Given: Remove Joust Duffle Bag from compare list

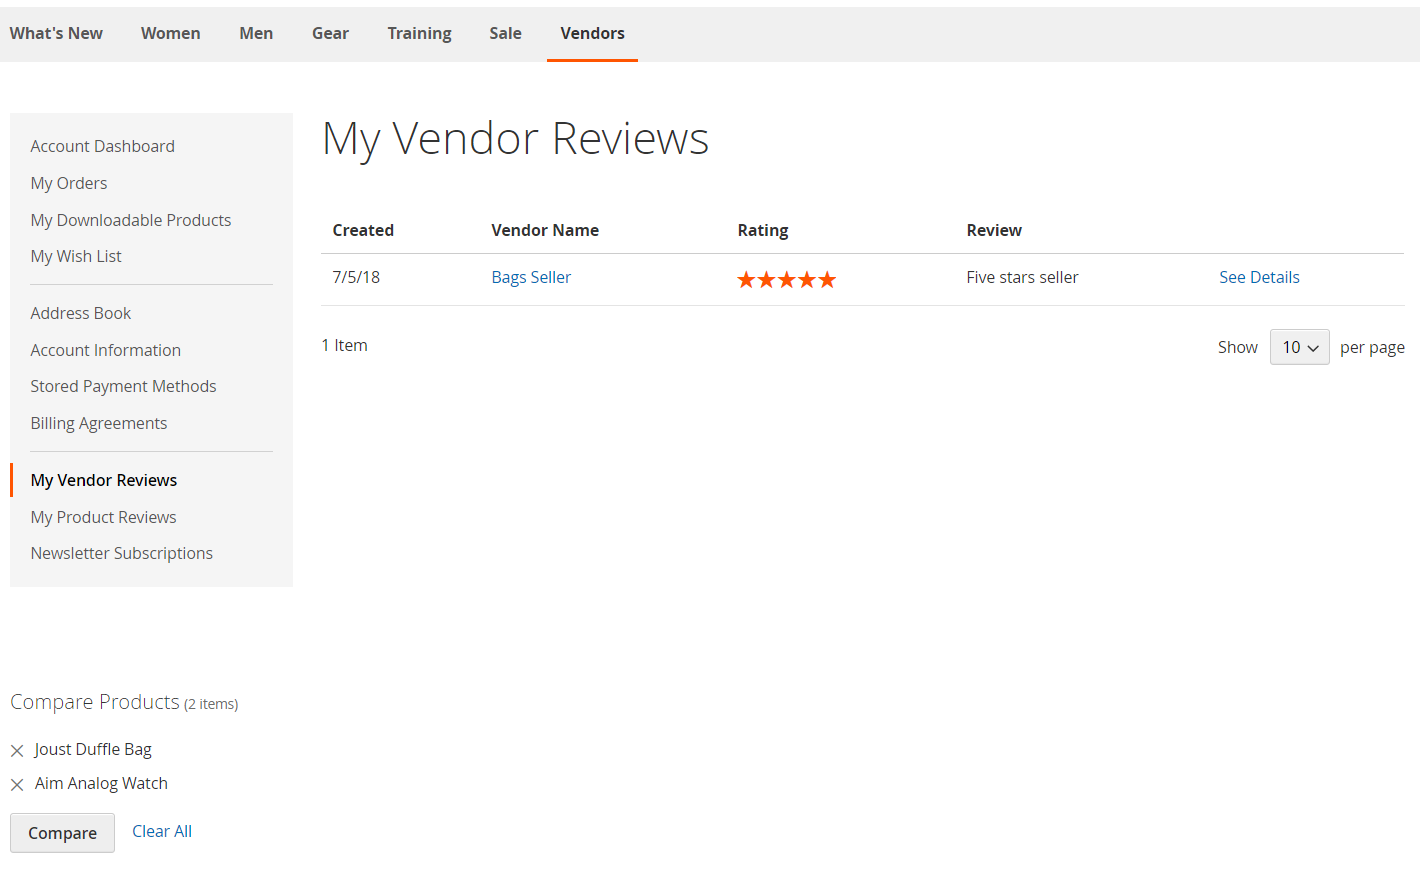Looking at the screenshot, I should (x=17, y=750).
